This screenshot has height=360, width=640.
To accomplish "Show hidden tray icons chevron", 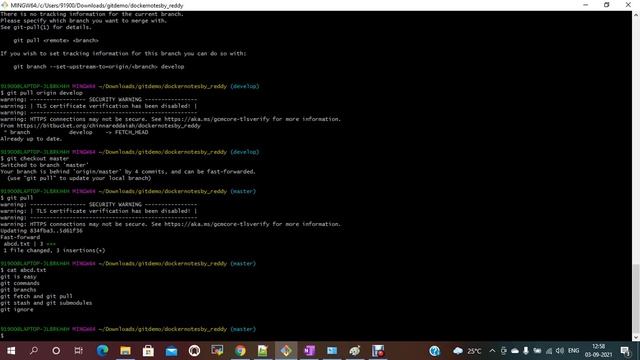I will 492,351.
